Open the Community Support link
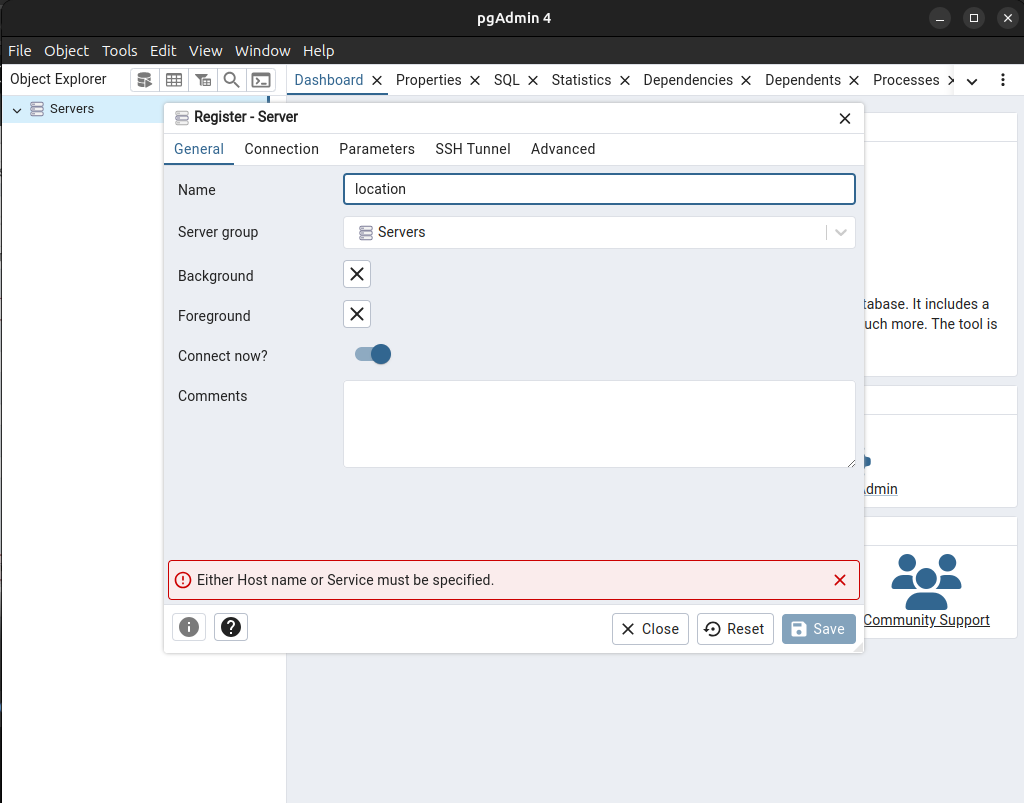 click(926, 620)
